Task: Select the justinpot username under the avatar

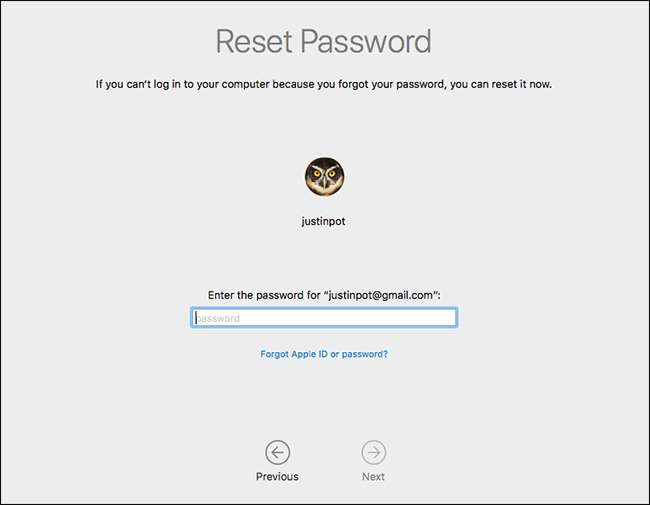Action: pyautogui.click(x=324, y=221)
